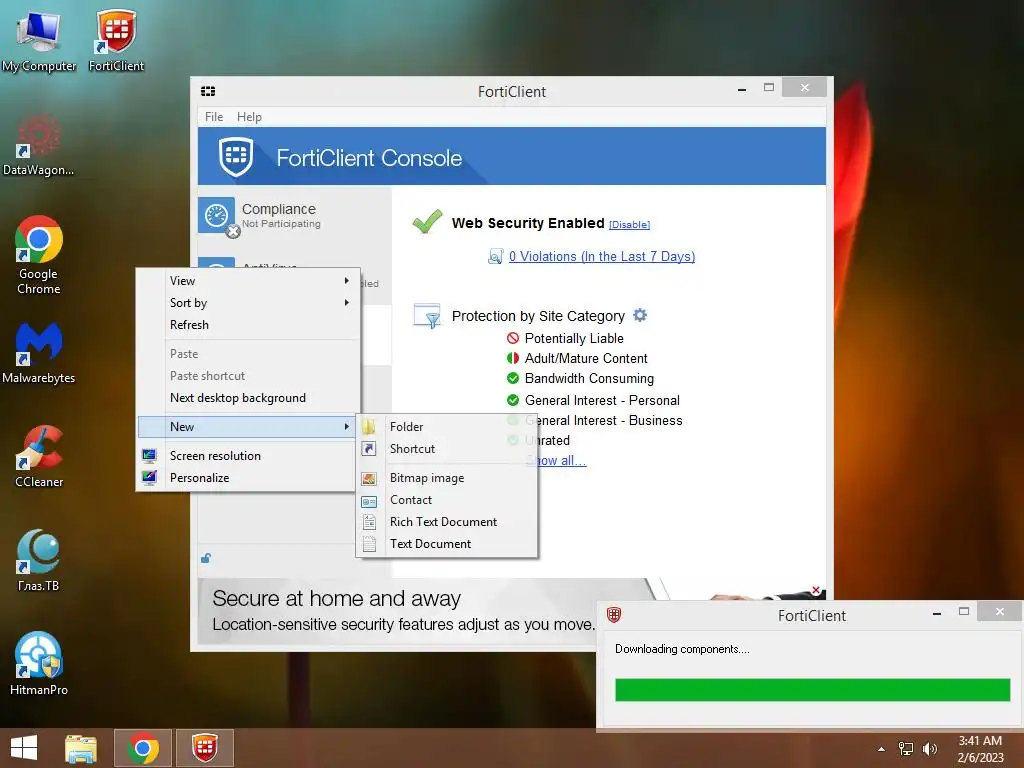Image resolution: width=1024 pixels, height=768 pixels.
Task: Open Protection by Site Category settings gear
Action: tap(640, 315)
